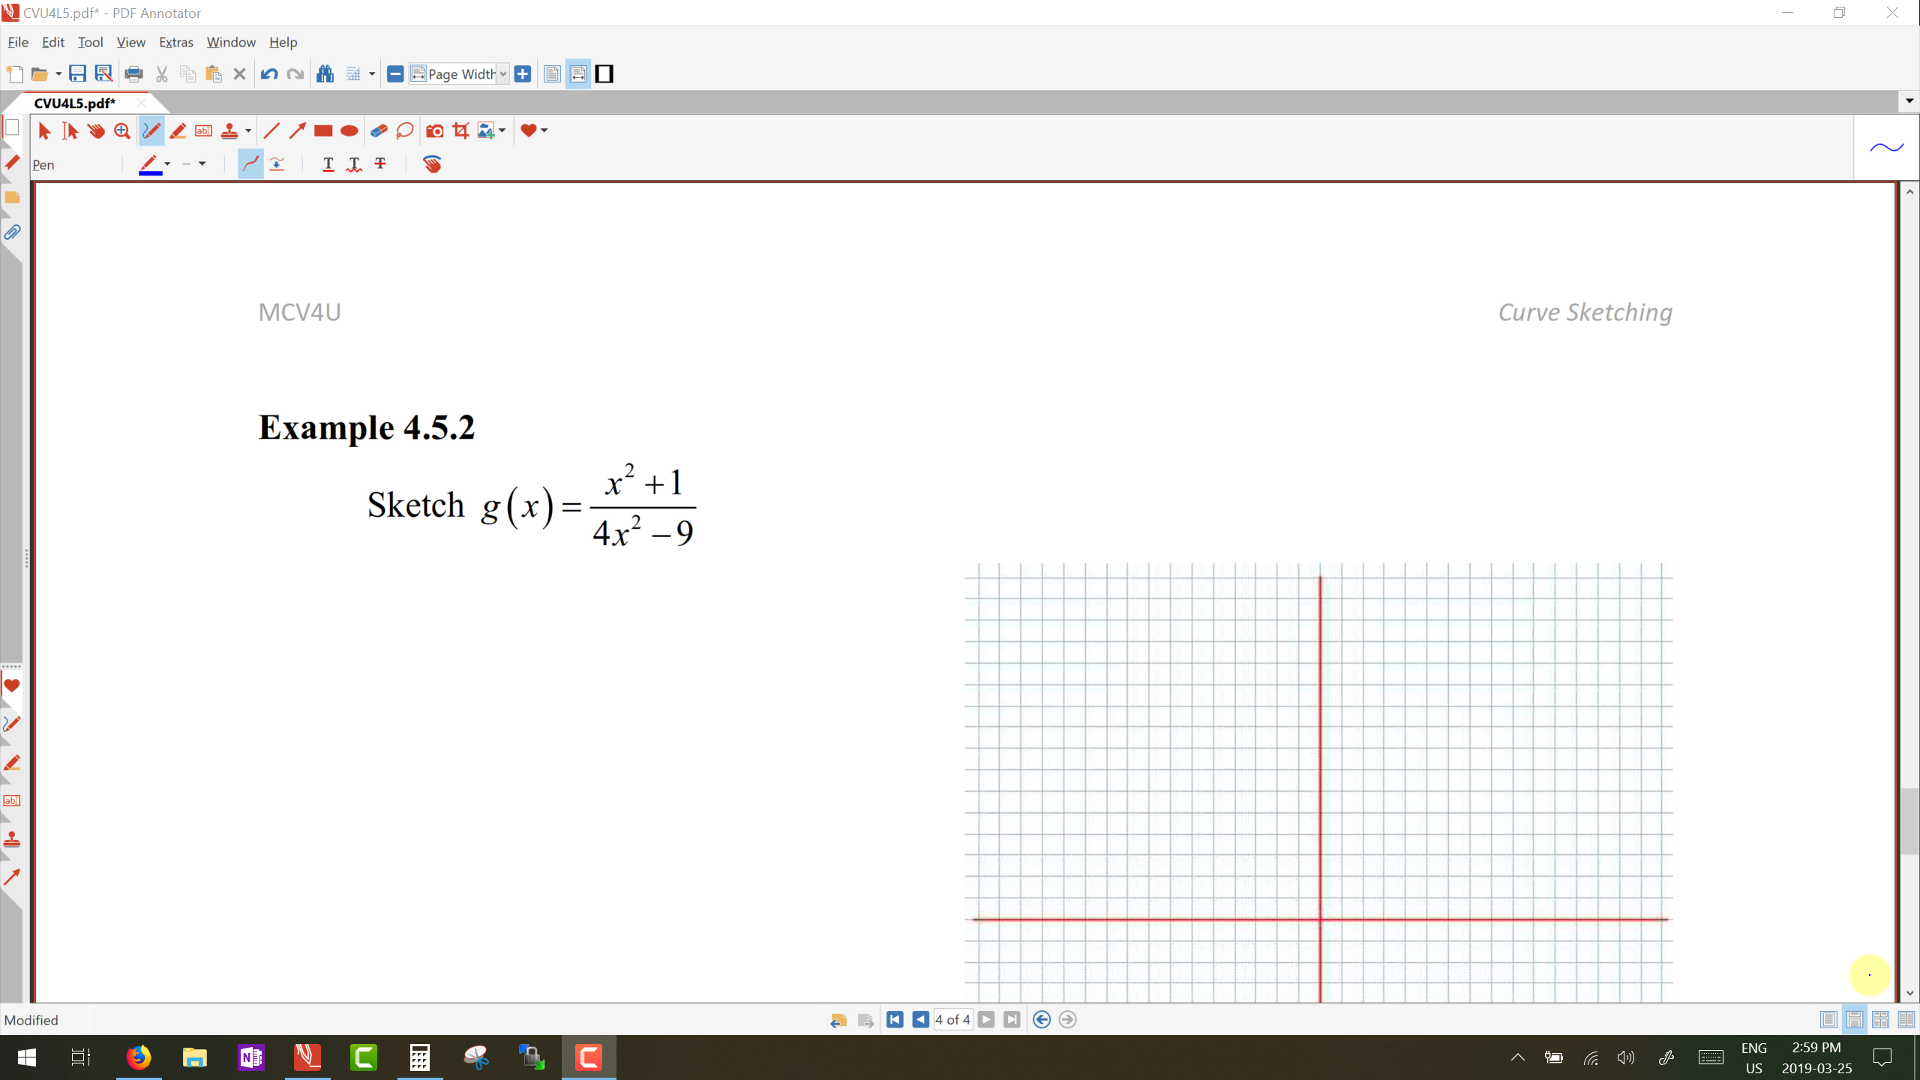Image resolution: width=1920 pixels, height=1080 pixels.
Task: Open OneNote from the taskbar
Action: pyautogui.click(x=251, y=1057)
